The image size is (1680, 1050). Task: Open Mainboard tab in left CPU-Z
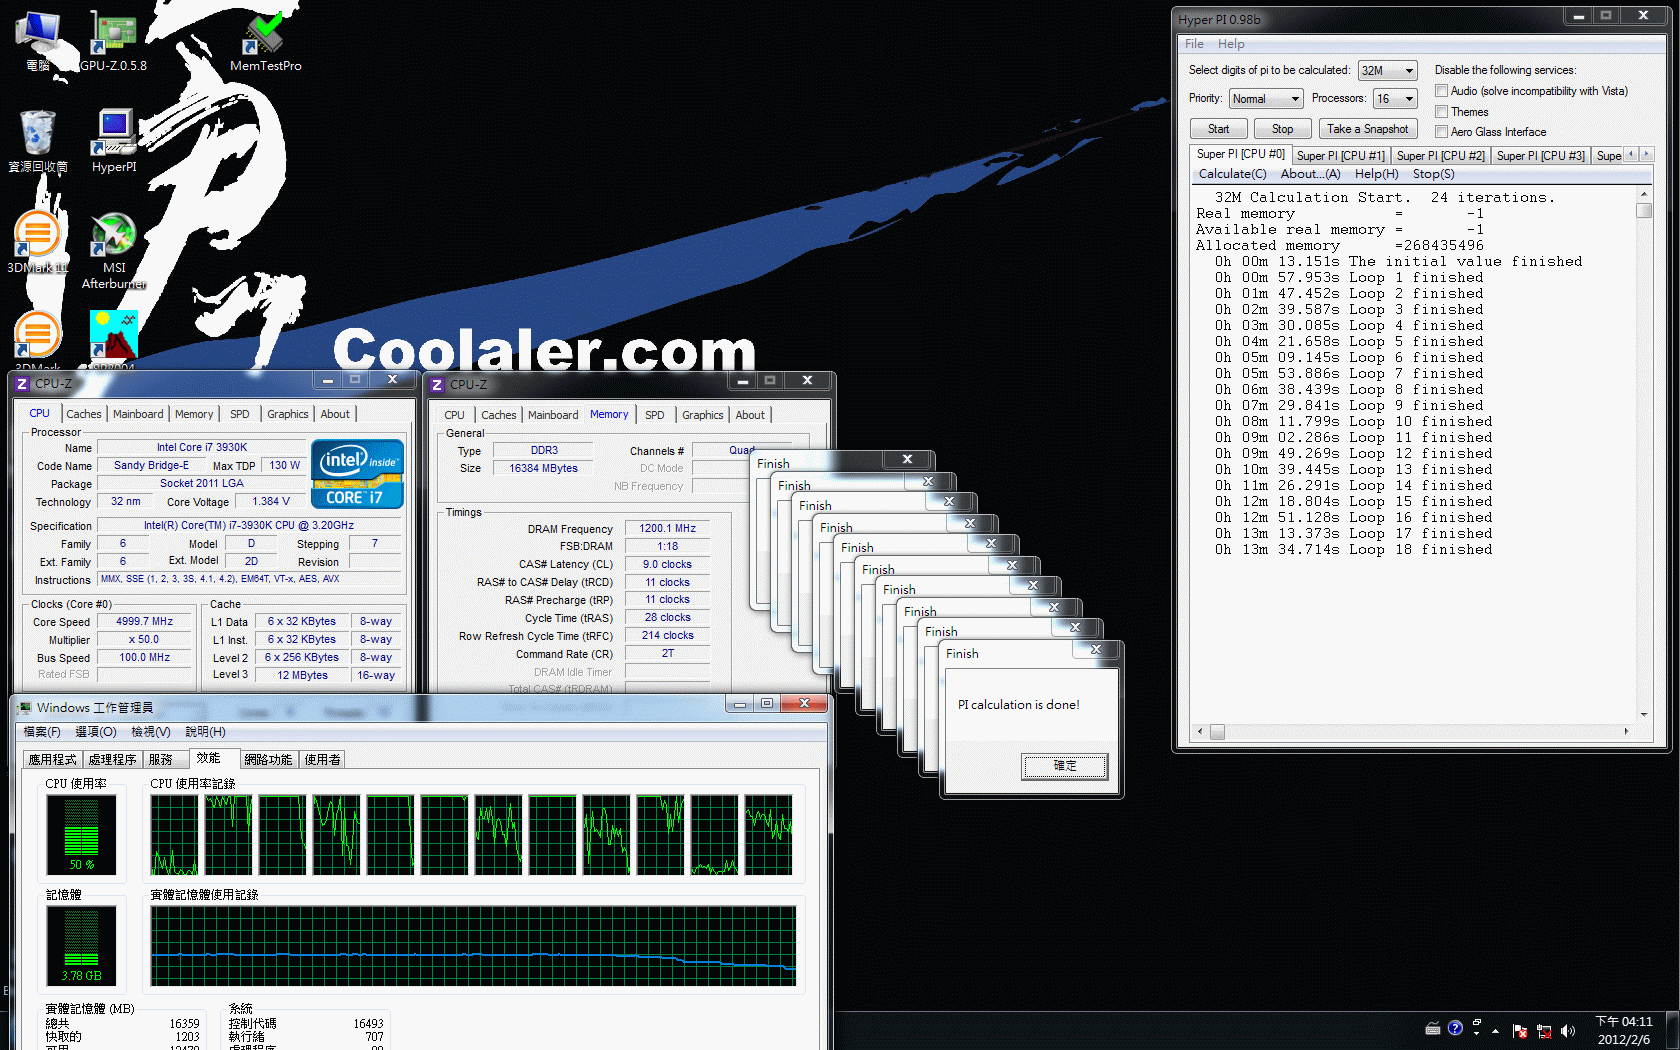pyautogui.click(x=138, y=414)
